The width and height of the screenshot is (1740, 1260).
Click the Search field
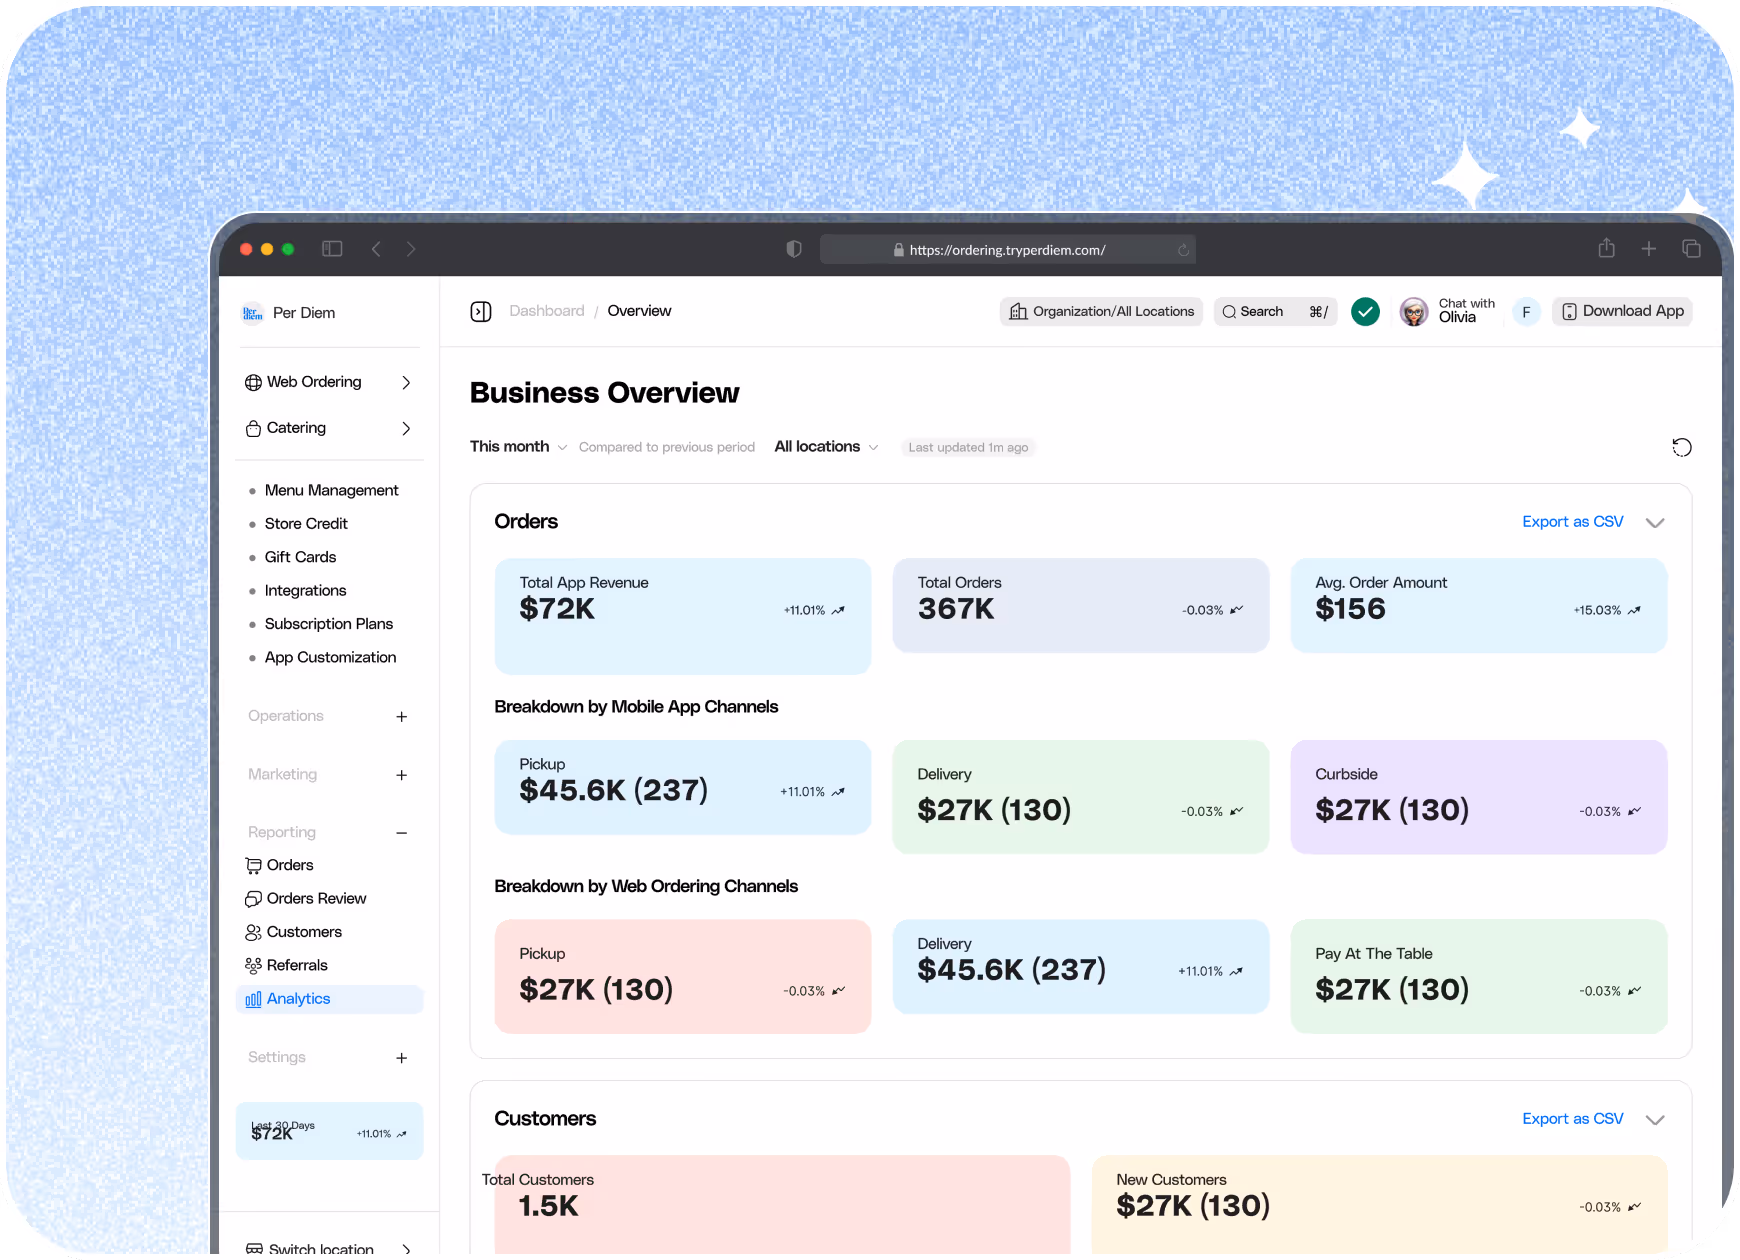click(x=1275, y=312)
